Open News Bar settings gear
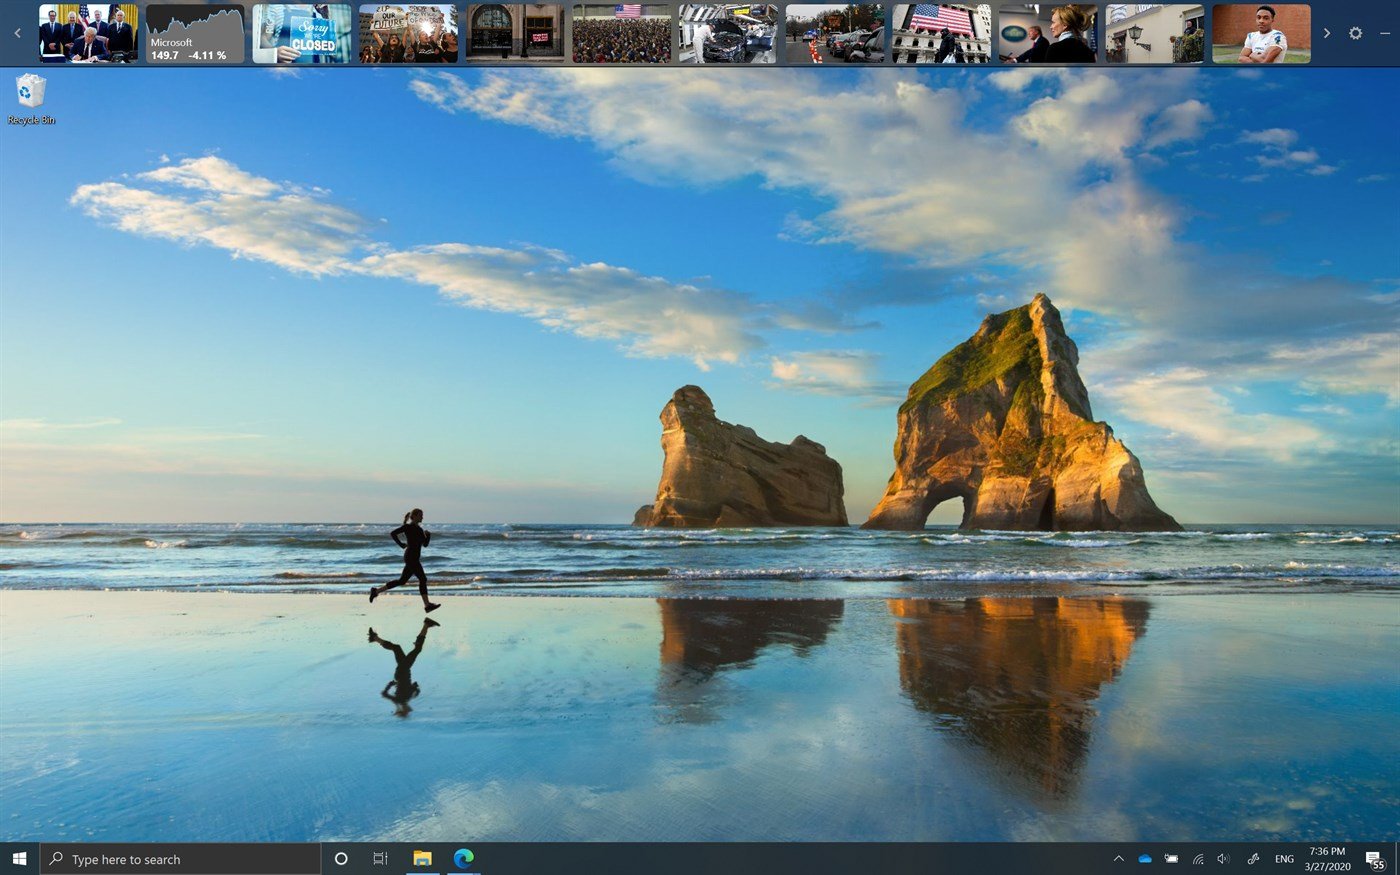 pos(1355,33)
